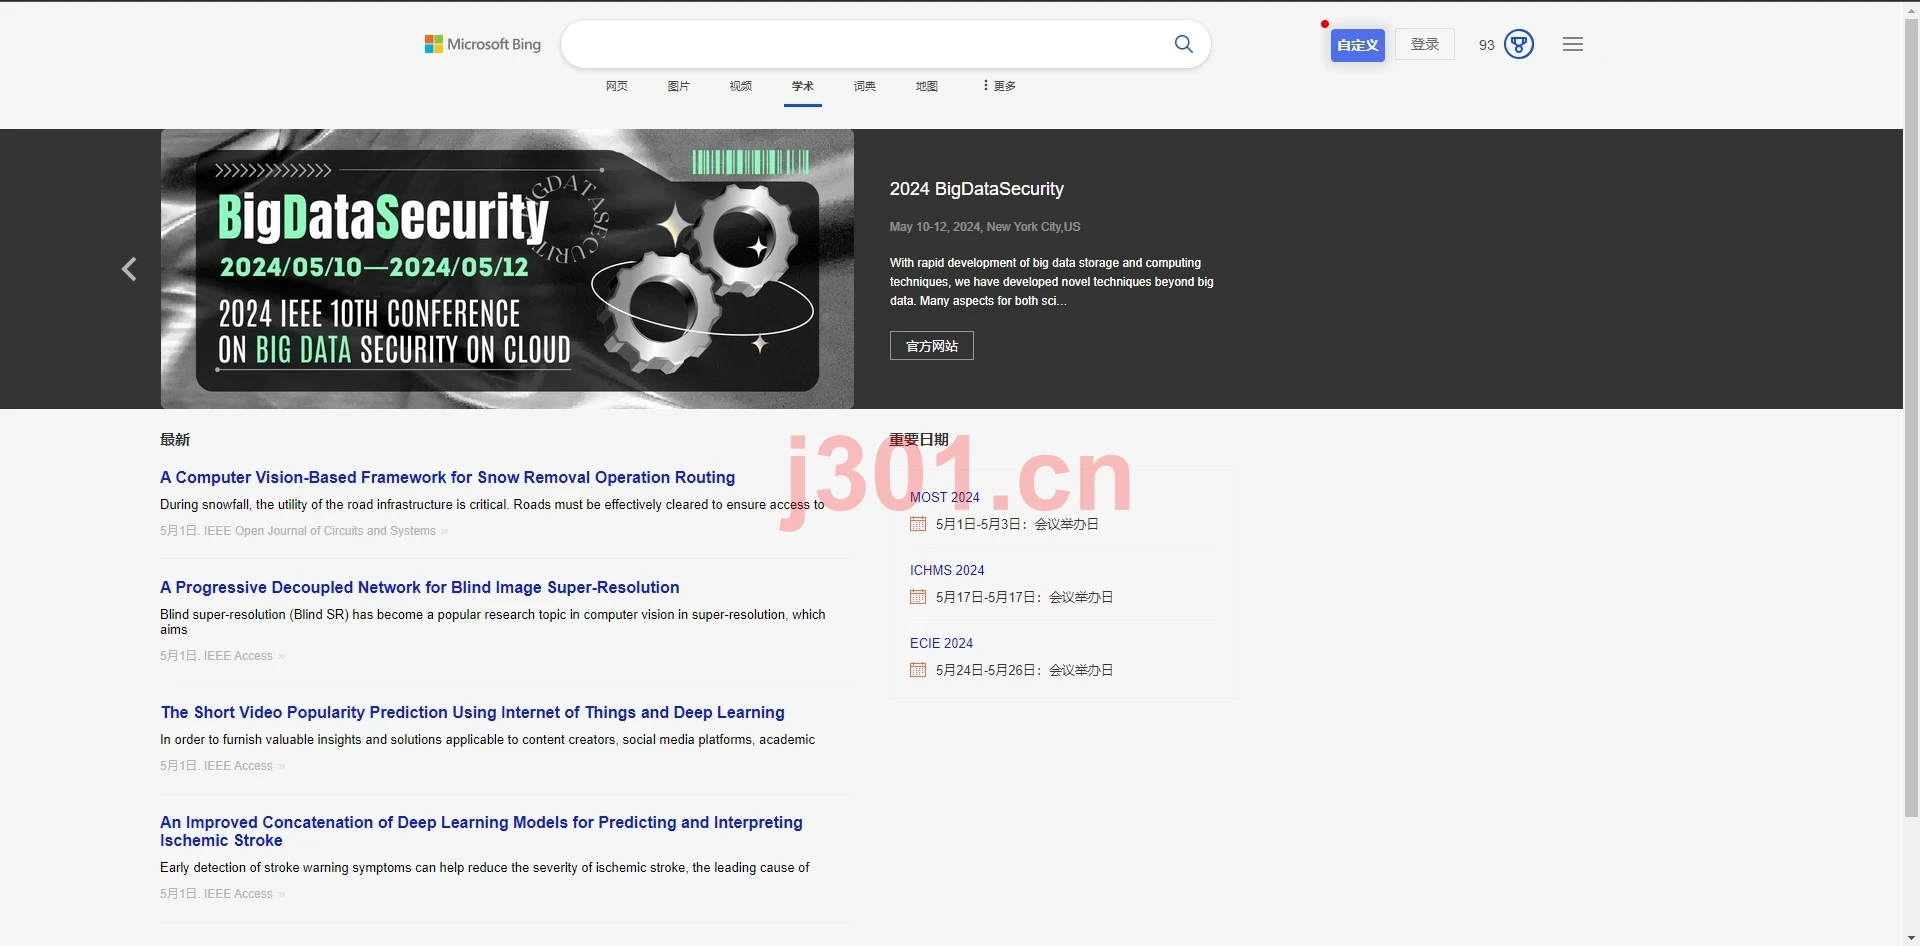Click IEEE Open Journal of Circuits source
This screenshot has height=946, width=1920.
click(320, 531)
